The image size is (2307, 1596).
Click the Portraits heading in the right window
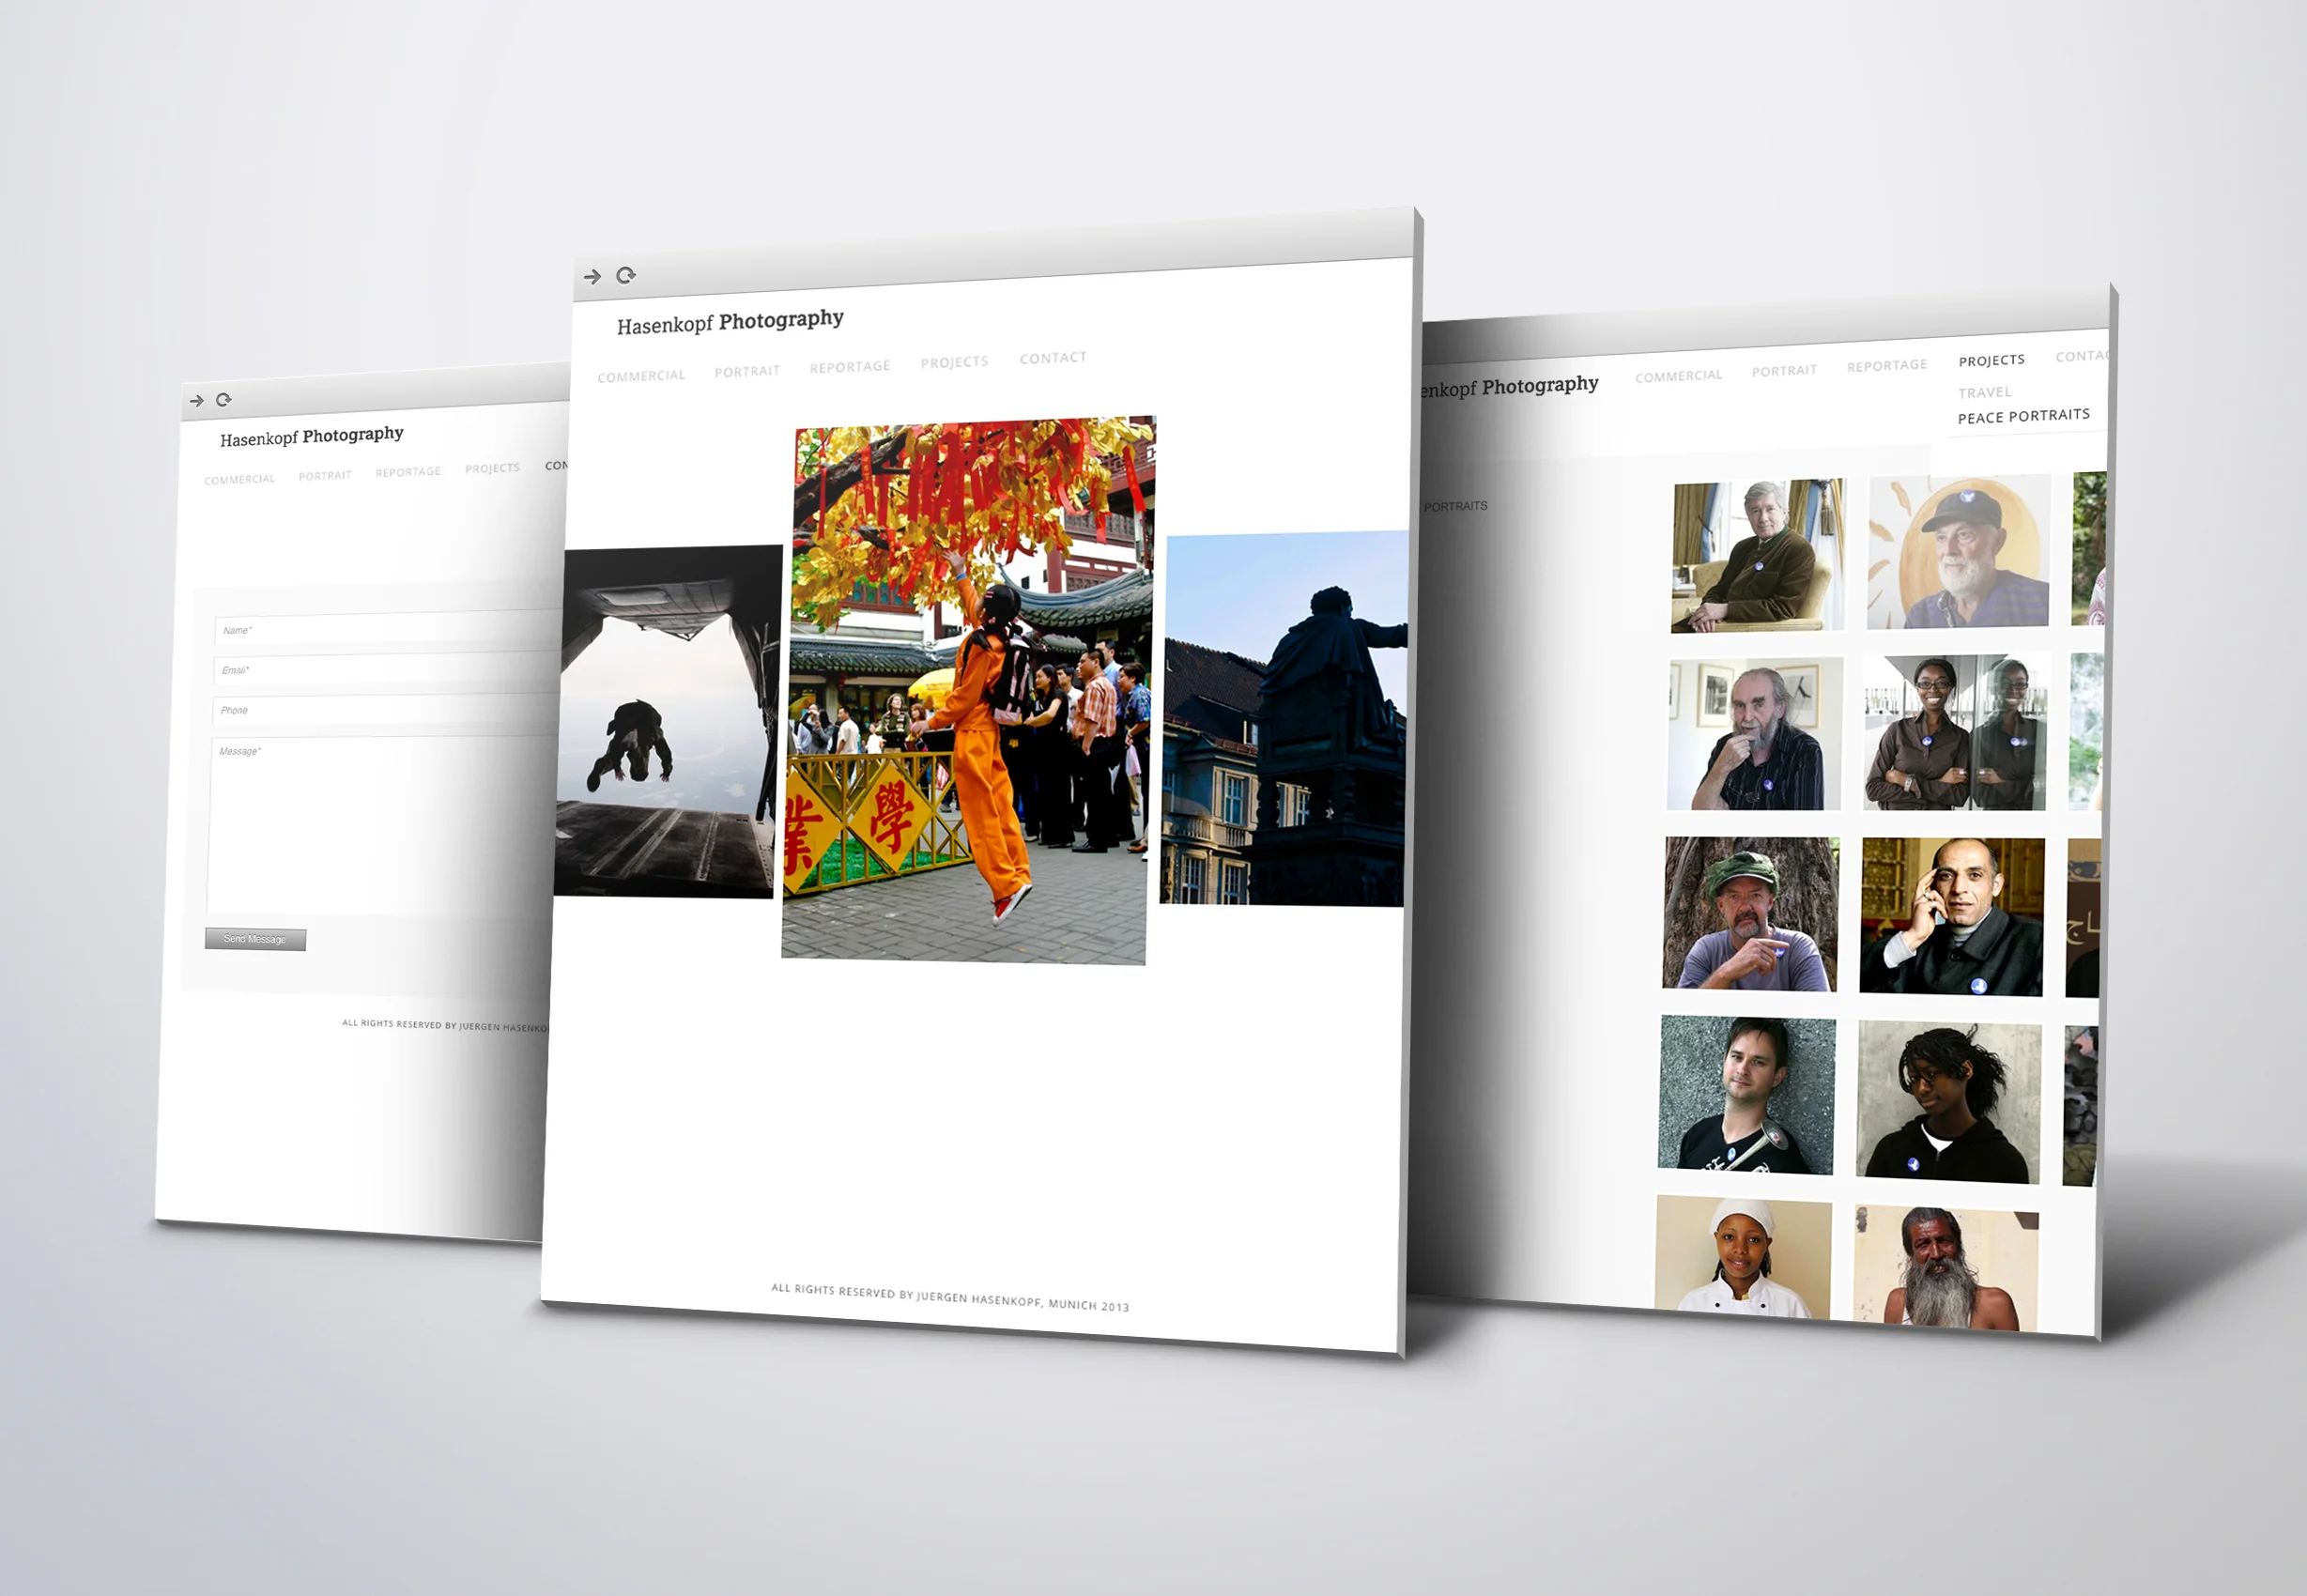pos(1455,507)
